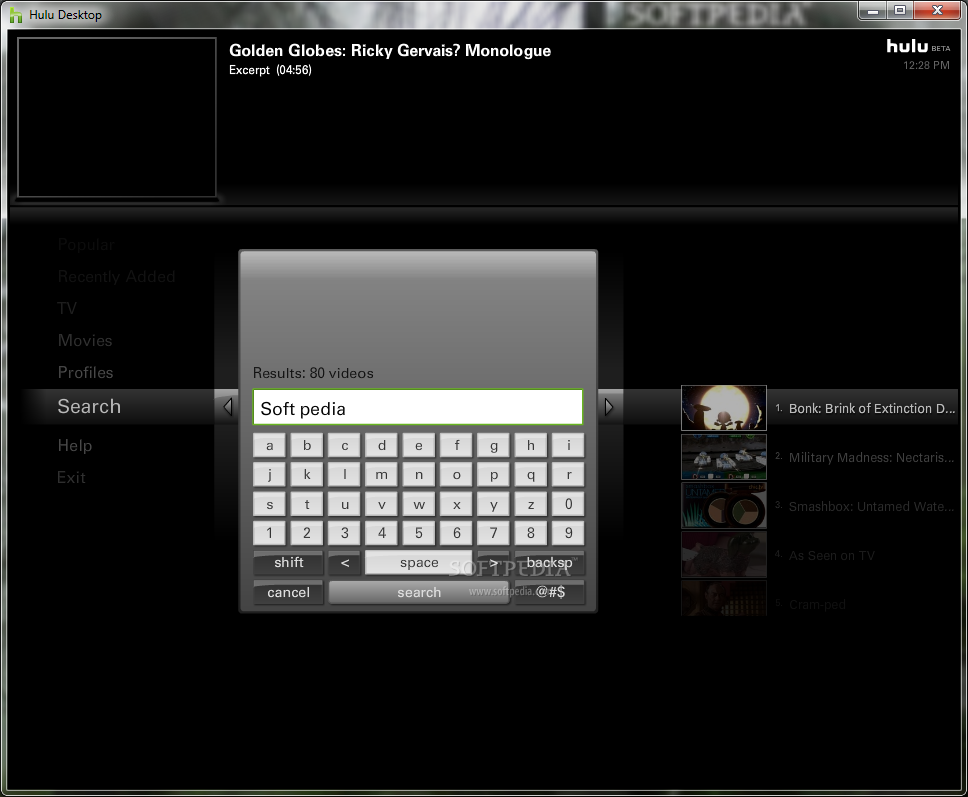Tap the 'x' key on keyboard
The height and width of the screenshot is (797, 968).
(456, 504)
